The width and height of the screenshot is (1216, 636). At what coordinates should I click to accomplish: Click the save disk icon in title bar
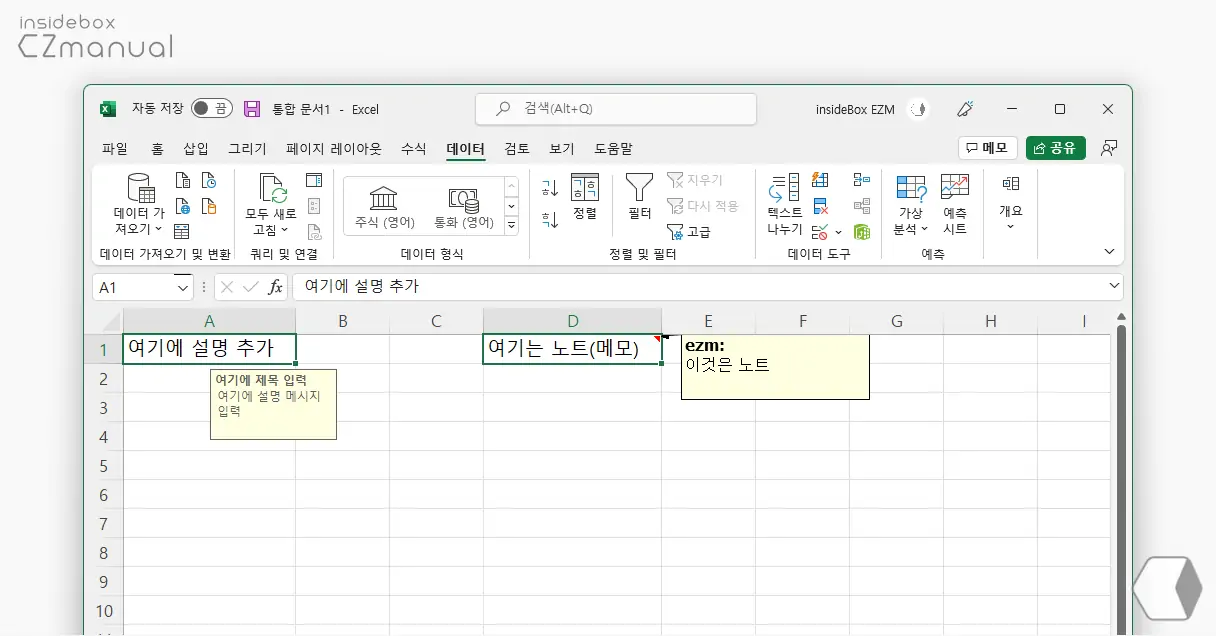pos(252,109)
